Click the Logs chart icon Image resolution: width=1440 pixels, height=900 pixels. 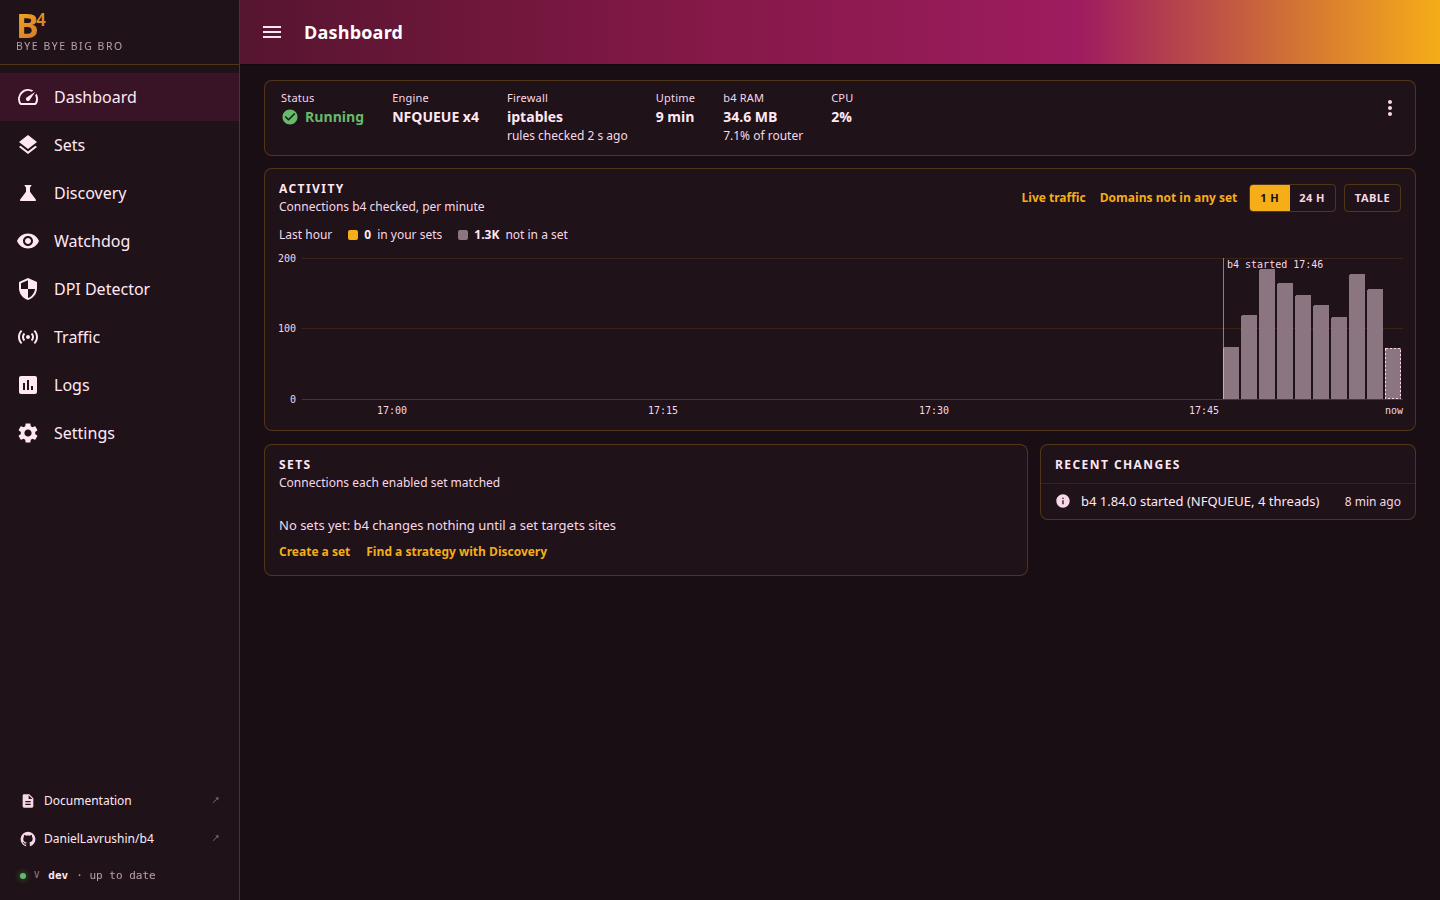pyautogui.click(x=28, y=385)
